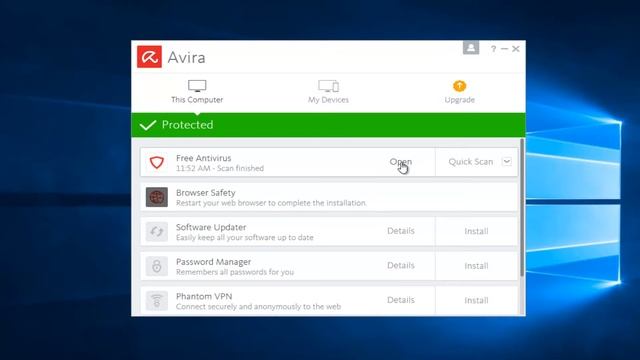Switch to Upgrade tab
The height and width of the screenshot is (360, 640).
click(x=460, y=92)
